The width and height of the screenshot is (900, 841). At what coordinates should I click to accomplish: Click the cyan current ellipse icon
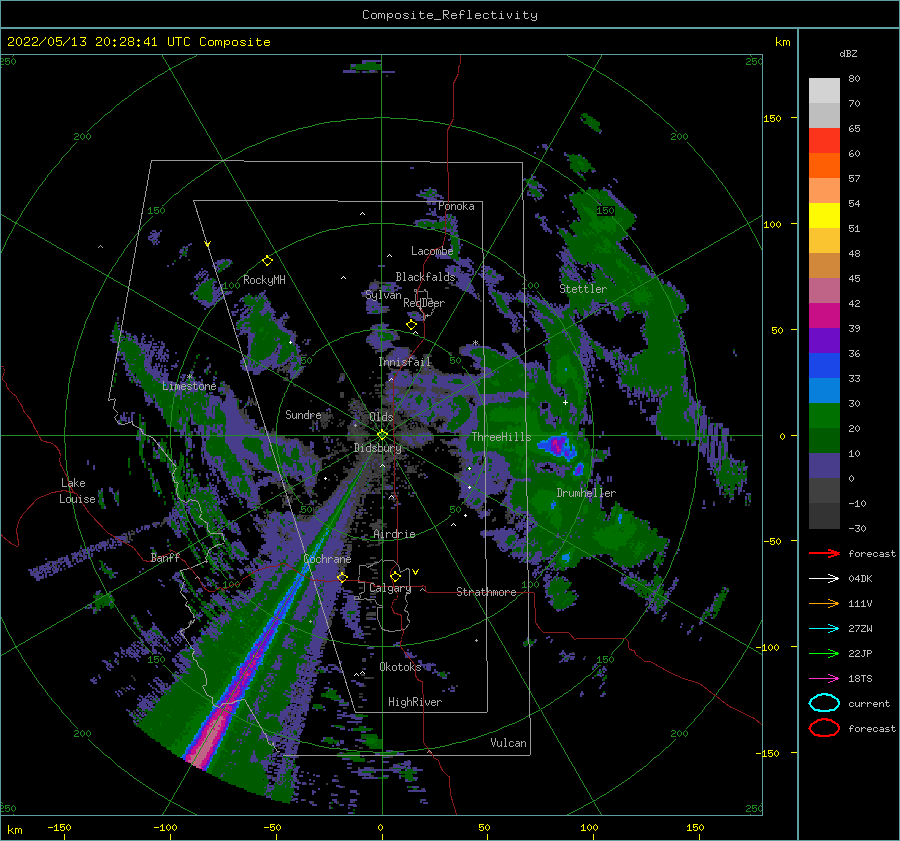tap(824, 703)
